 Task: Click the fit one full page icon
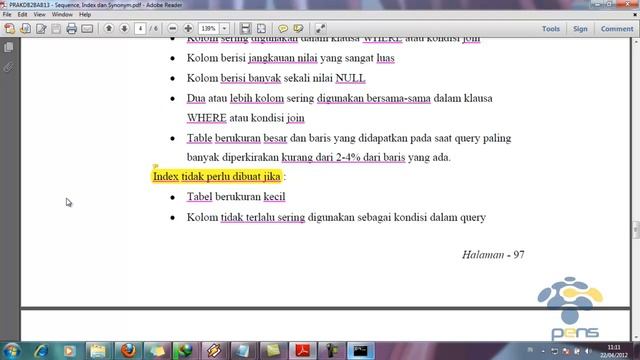click(x=261, y=29)
